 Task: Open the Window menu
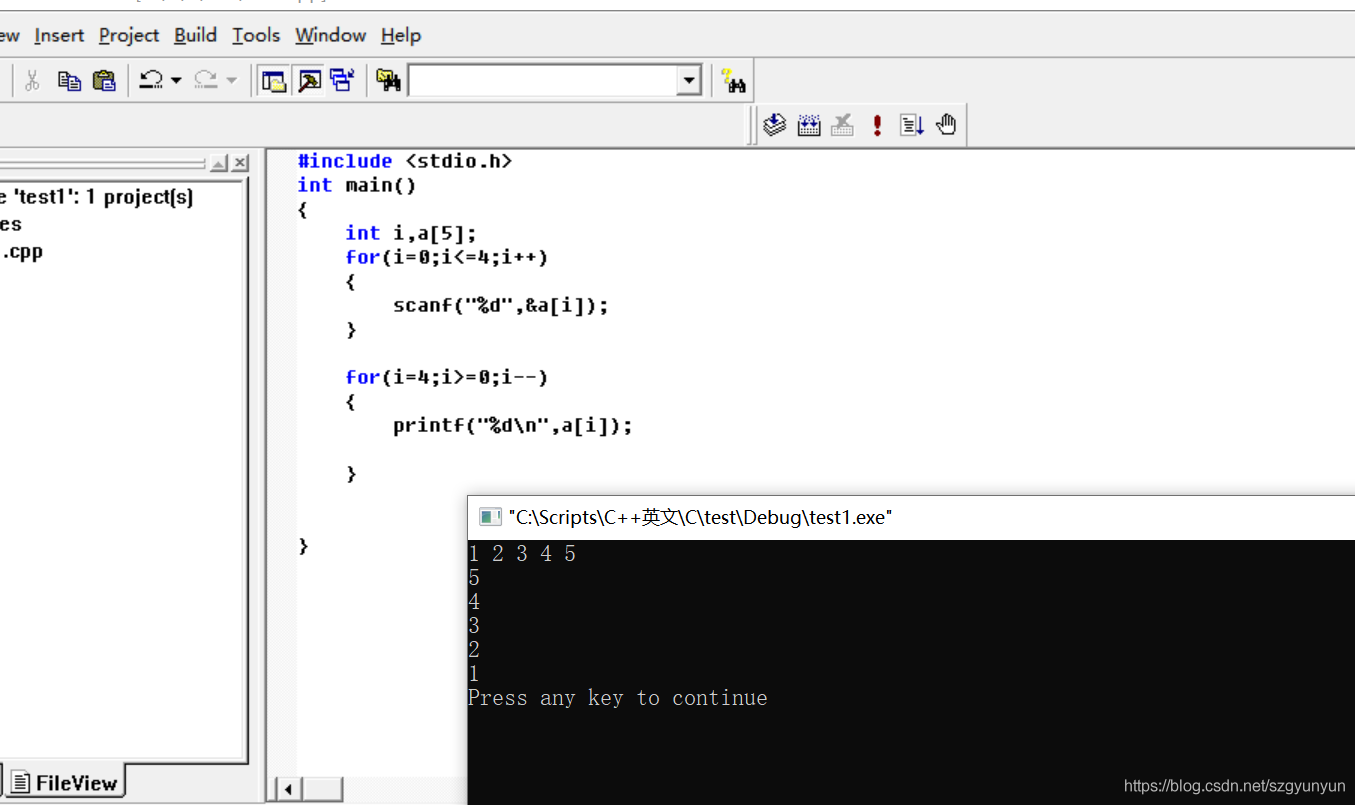click(x=330, y=35)
